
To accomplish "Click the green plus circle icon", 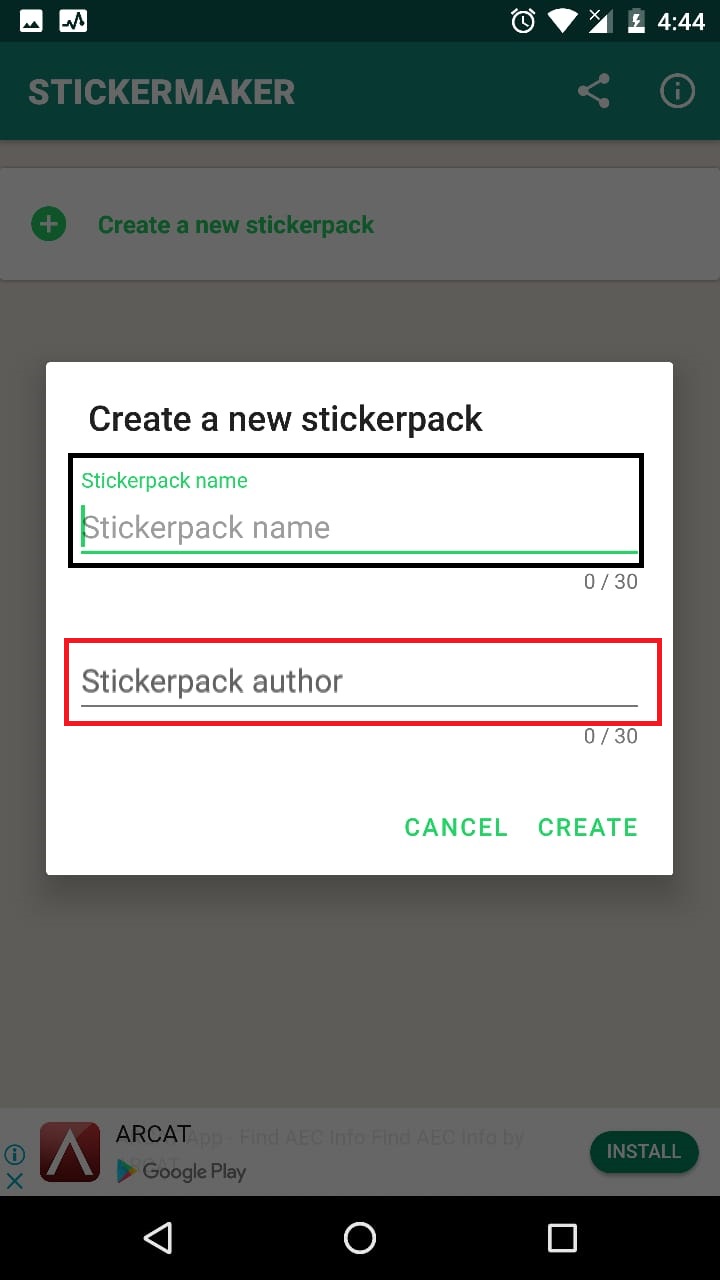I will tap(49, 224).
